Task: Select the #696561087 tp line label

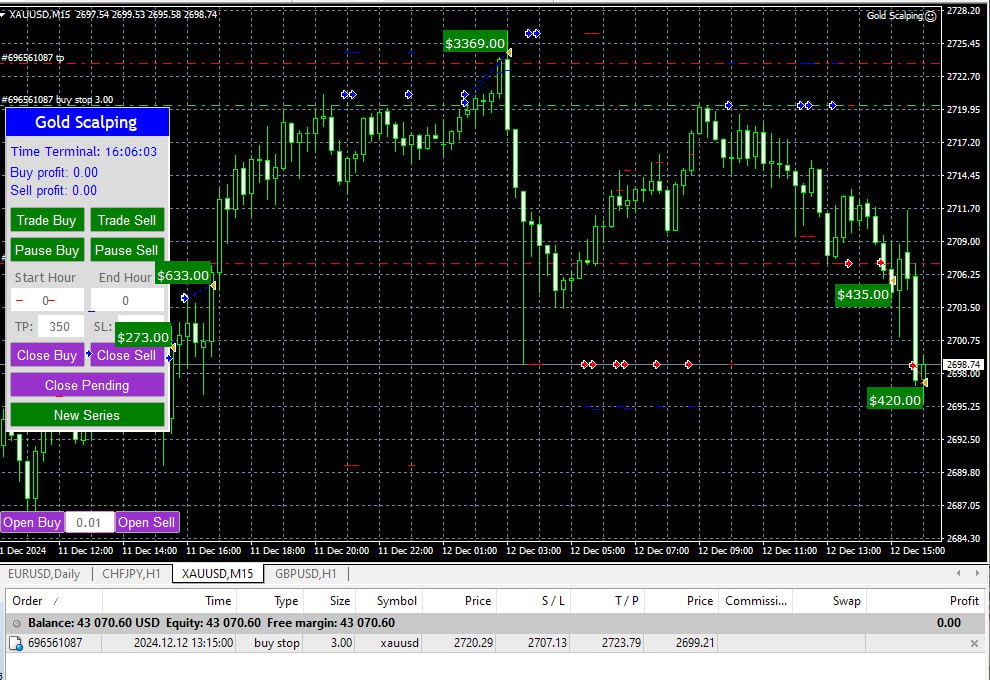Action: point(33,57)
